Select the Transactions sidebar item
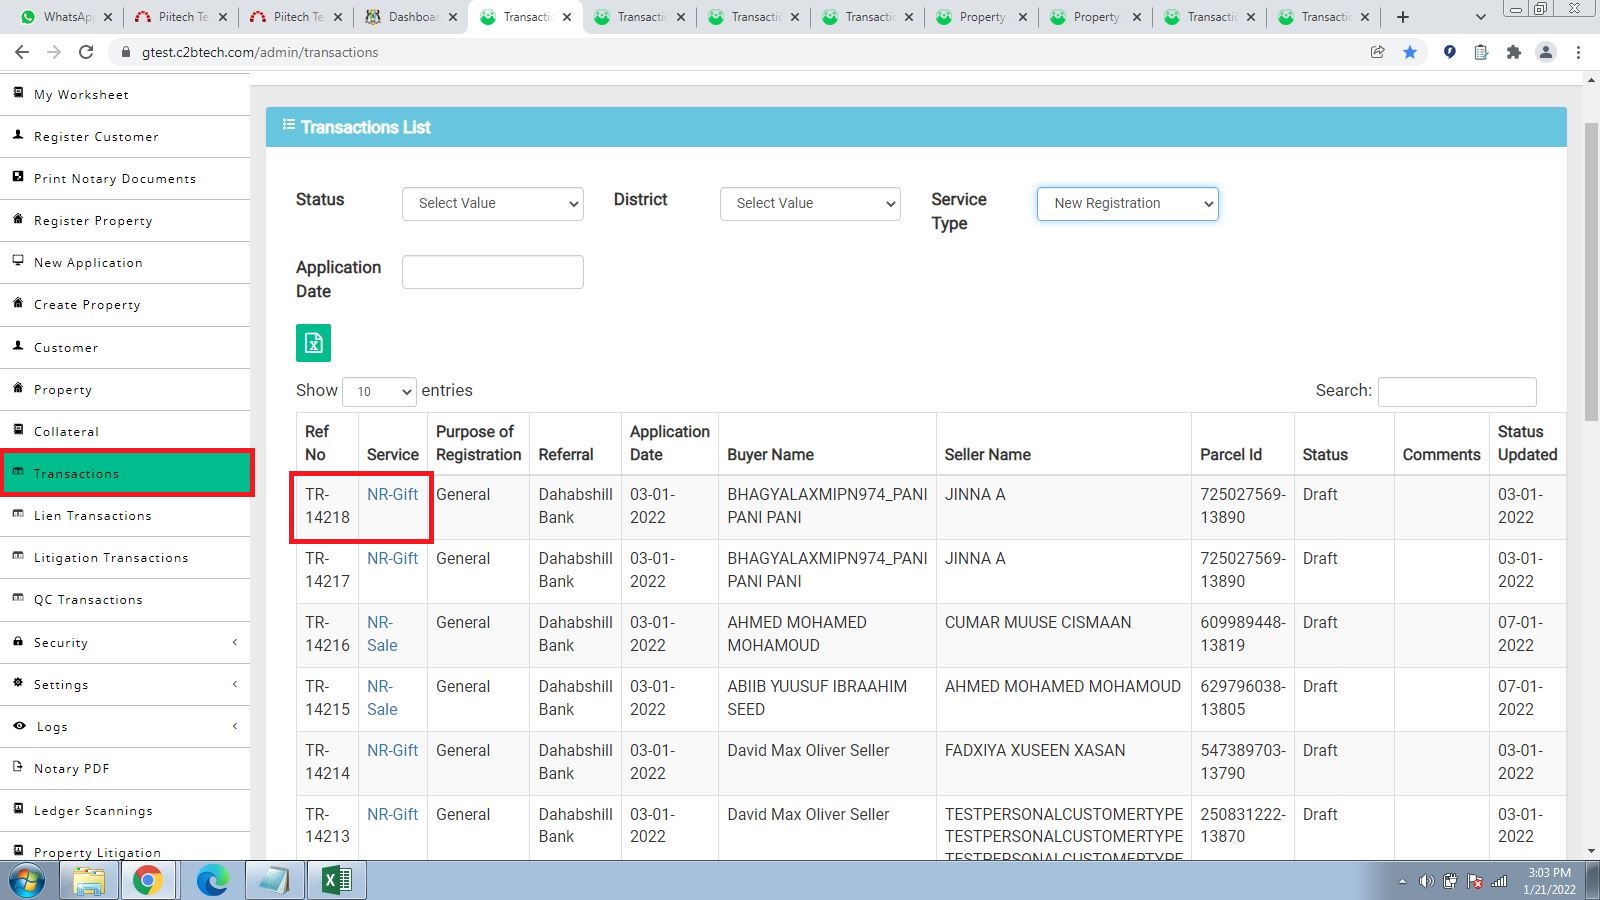The width and height of the screenshot is (1600, 900). pyautogui.click(x=125, y=473)
